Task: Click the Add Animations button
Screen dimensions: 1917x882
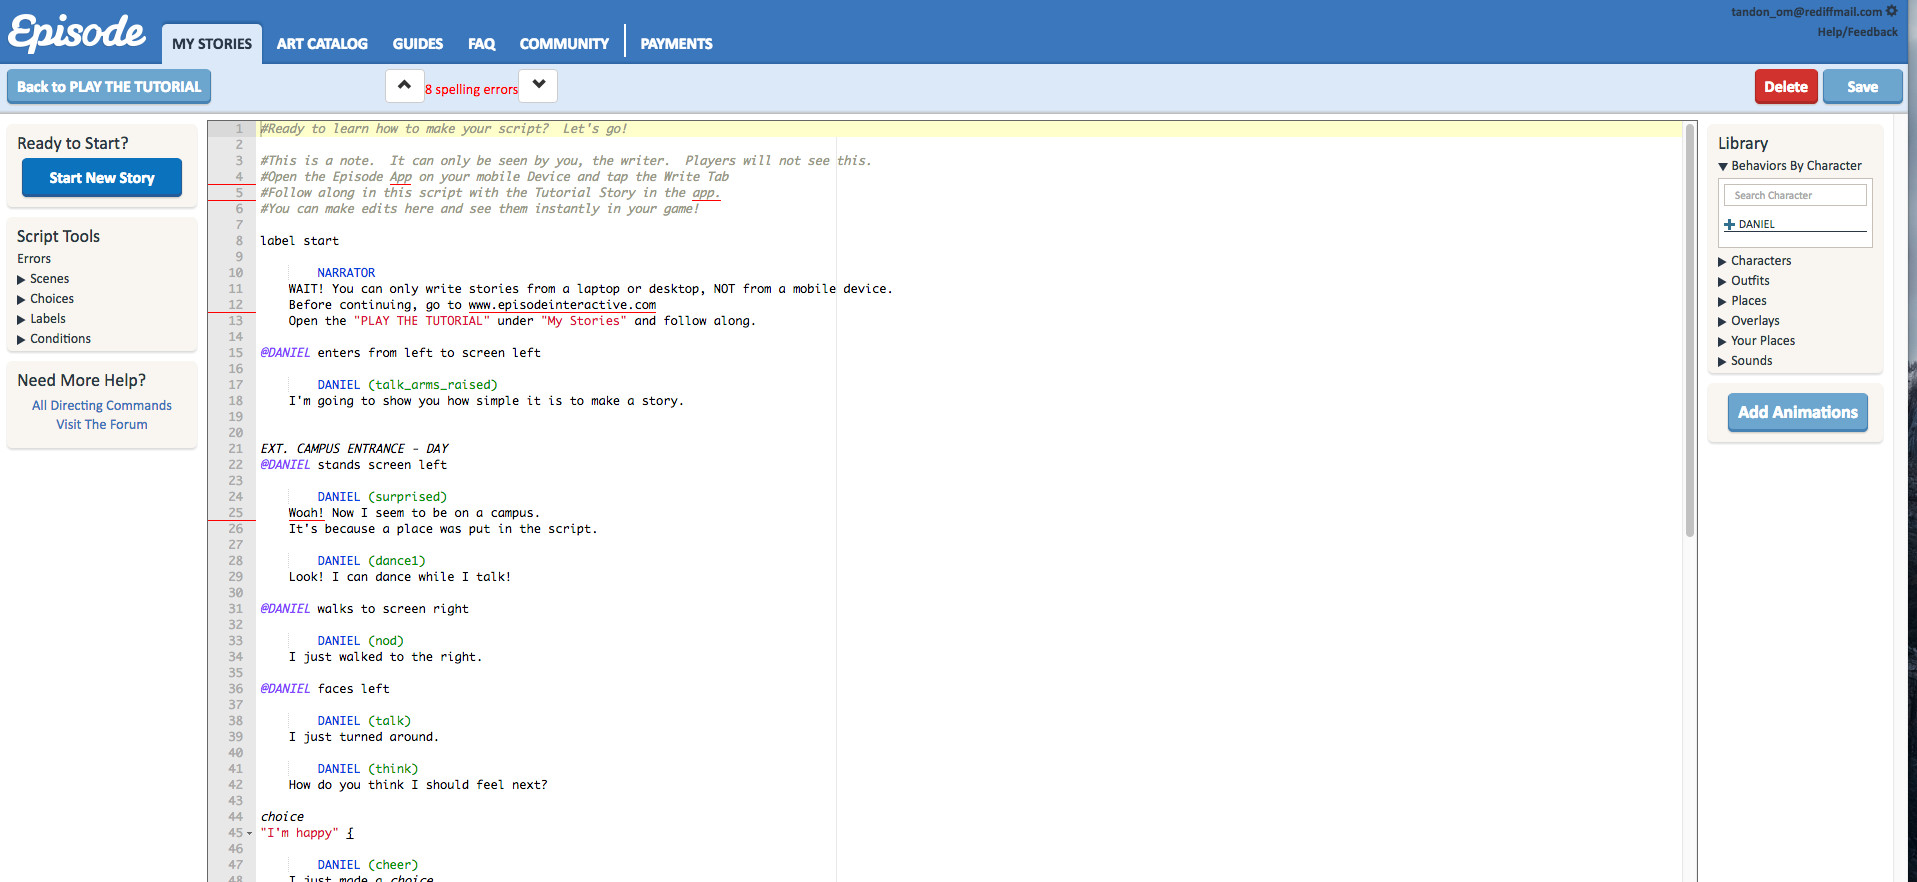Action: tap(1797, 412)
